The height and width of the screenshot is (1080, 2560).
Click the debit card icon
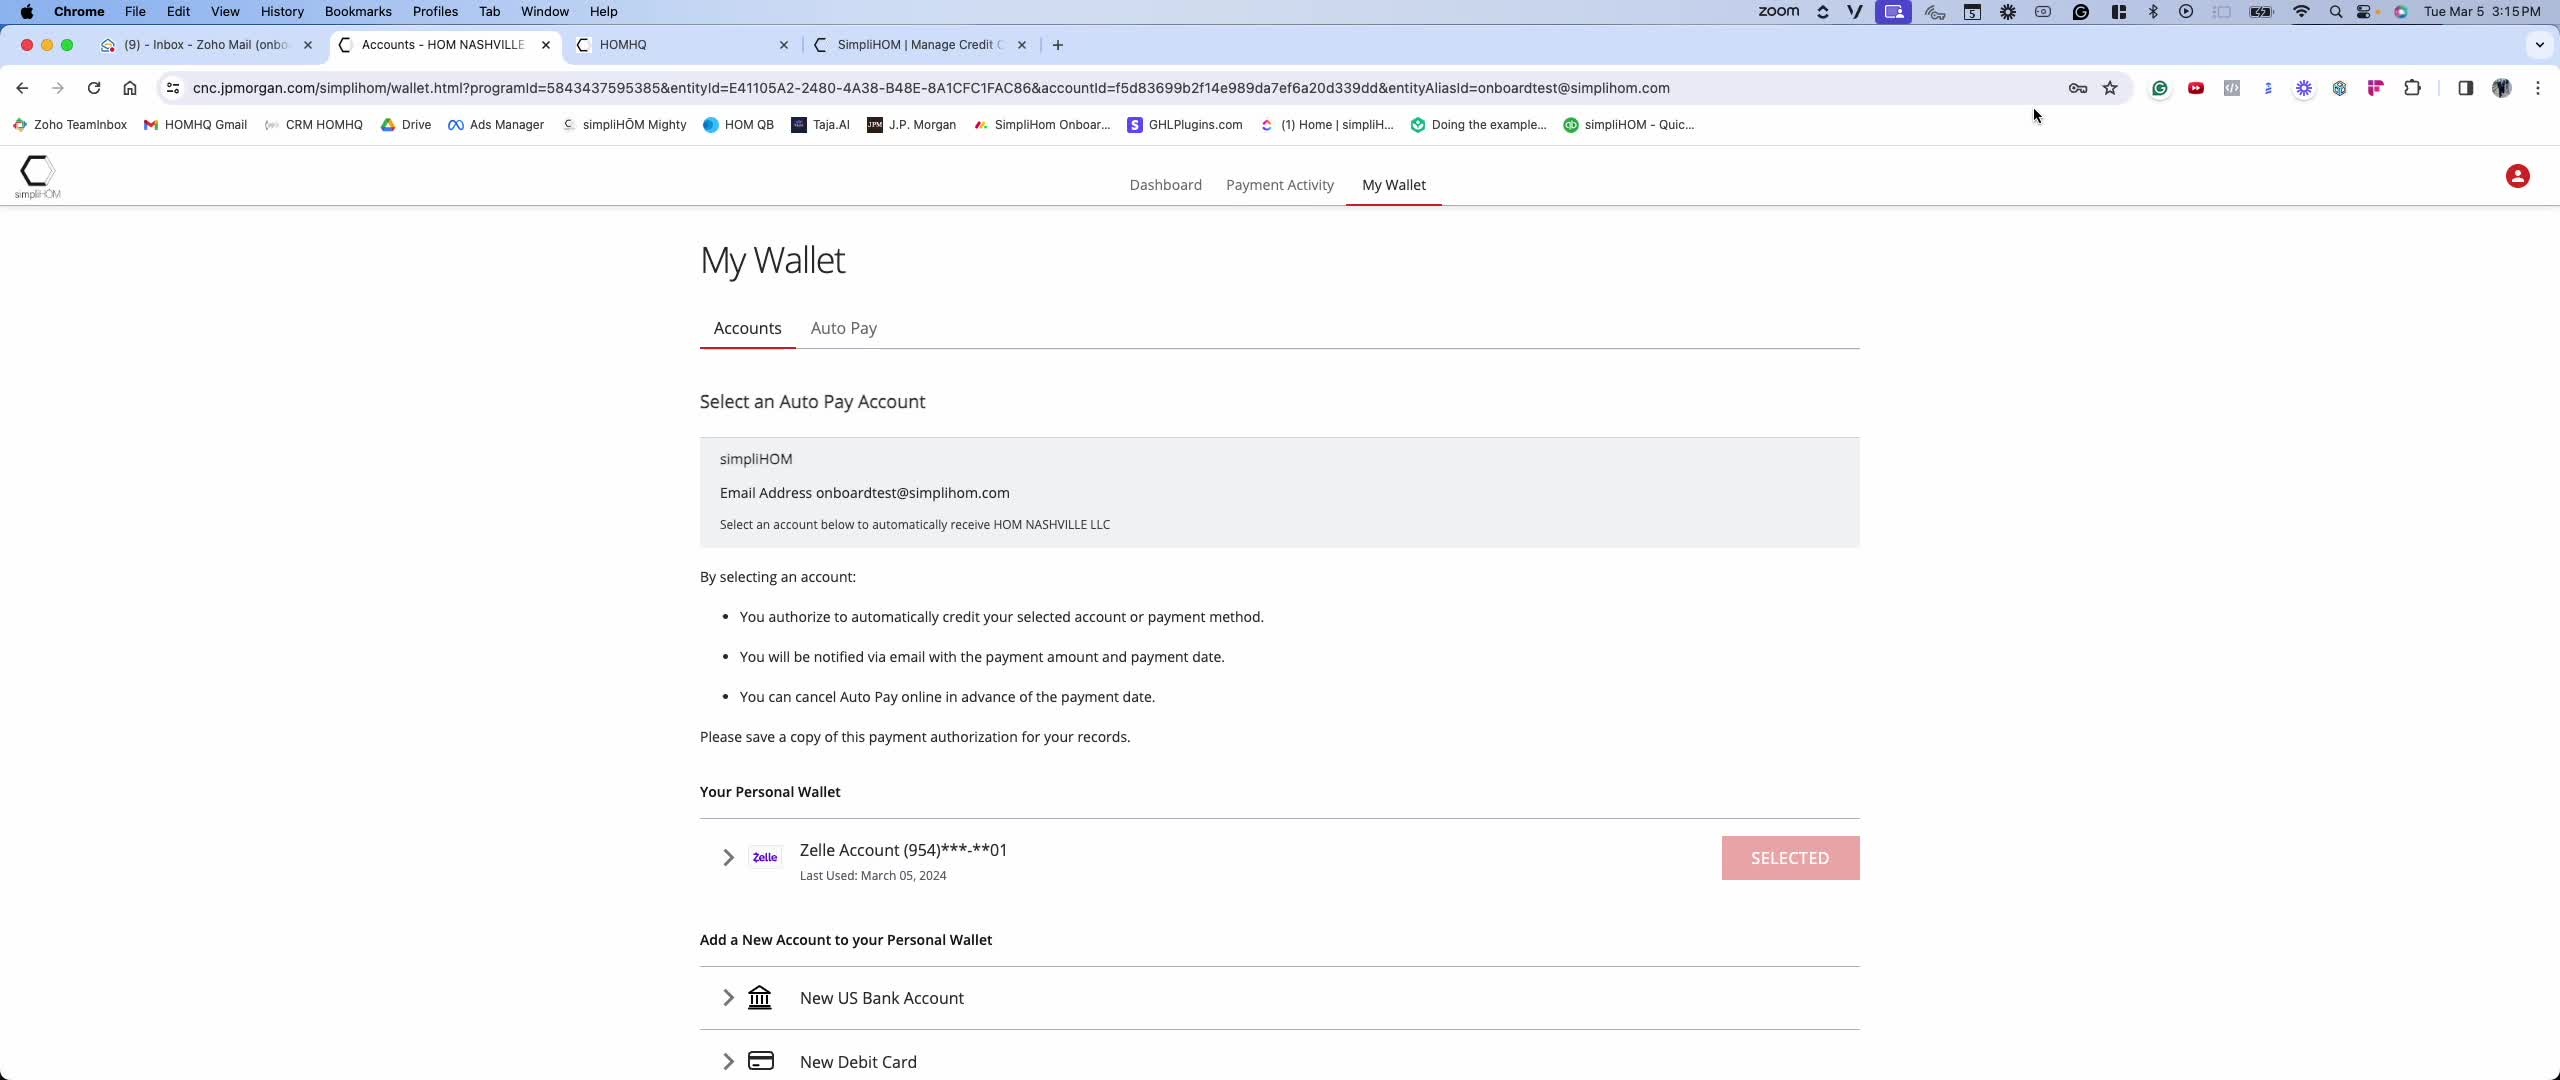point(761,1061)
